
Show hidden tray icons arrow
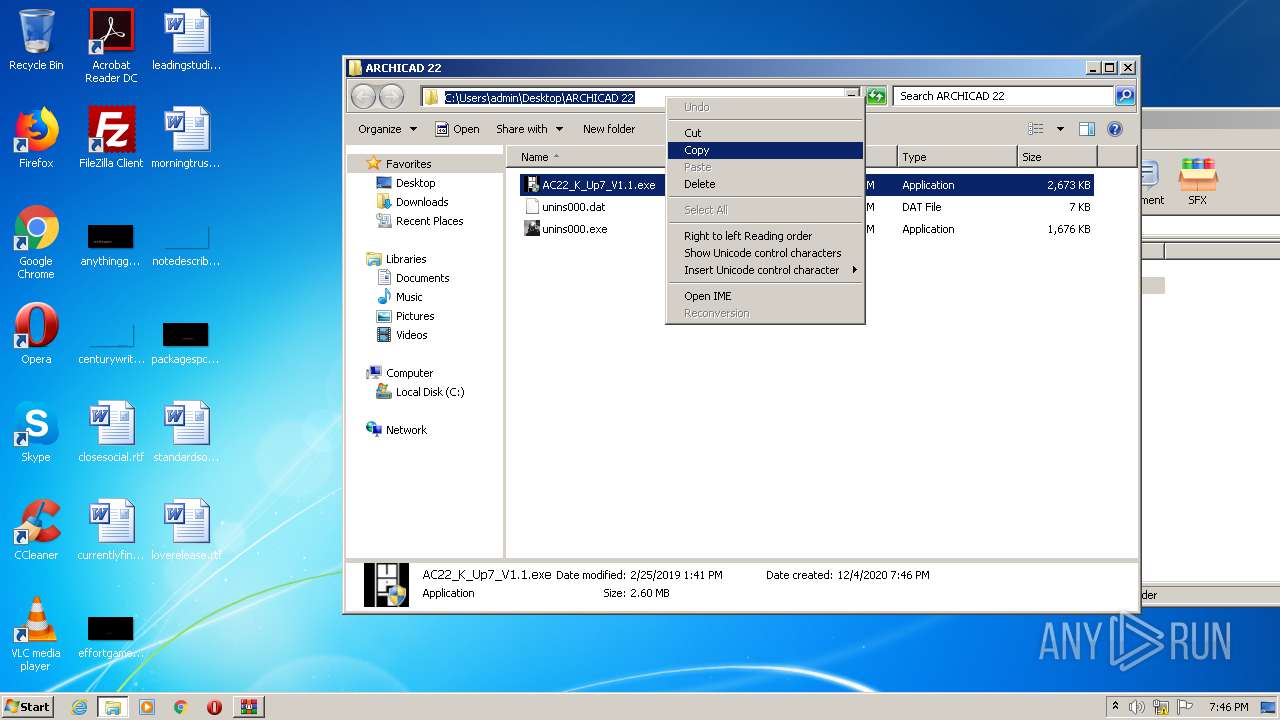tap(1115, 707)
